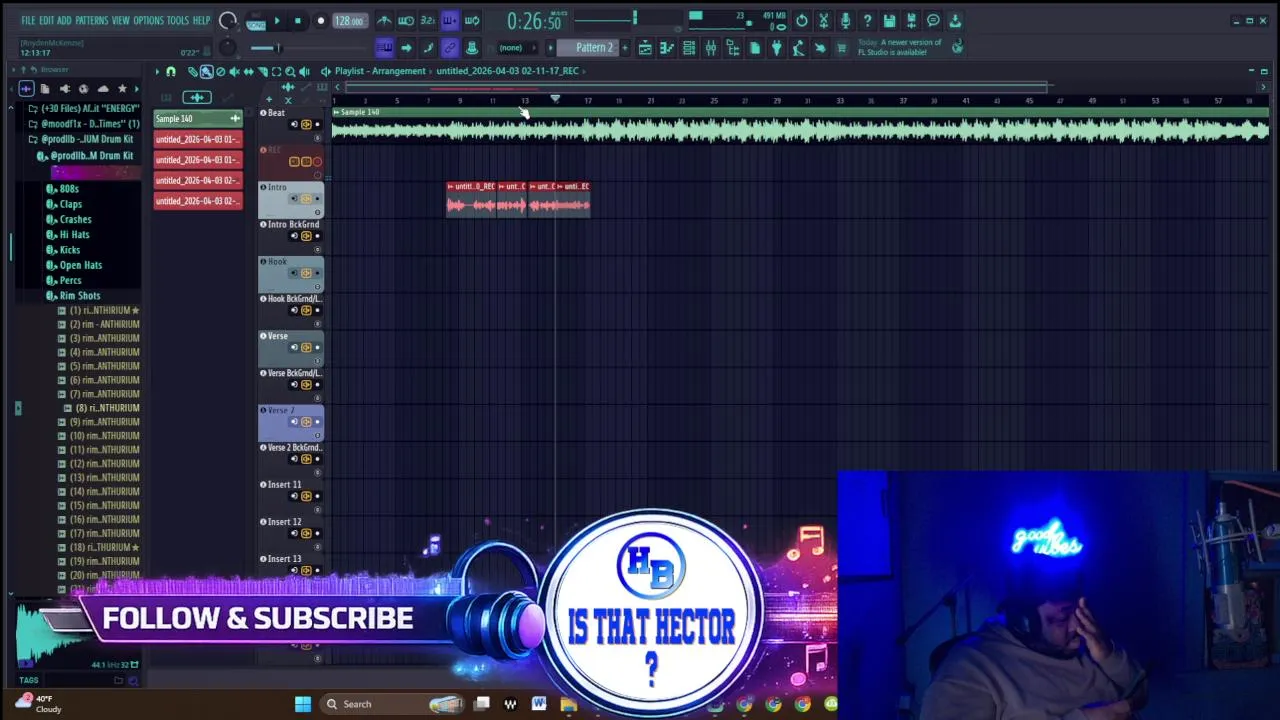Select the playlist slip tool
Screen dimensions: 1280x720
pos(248,71)
